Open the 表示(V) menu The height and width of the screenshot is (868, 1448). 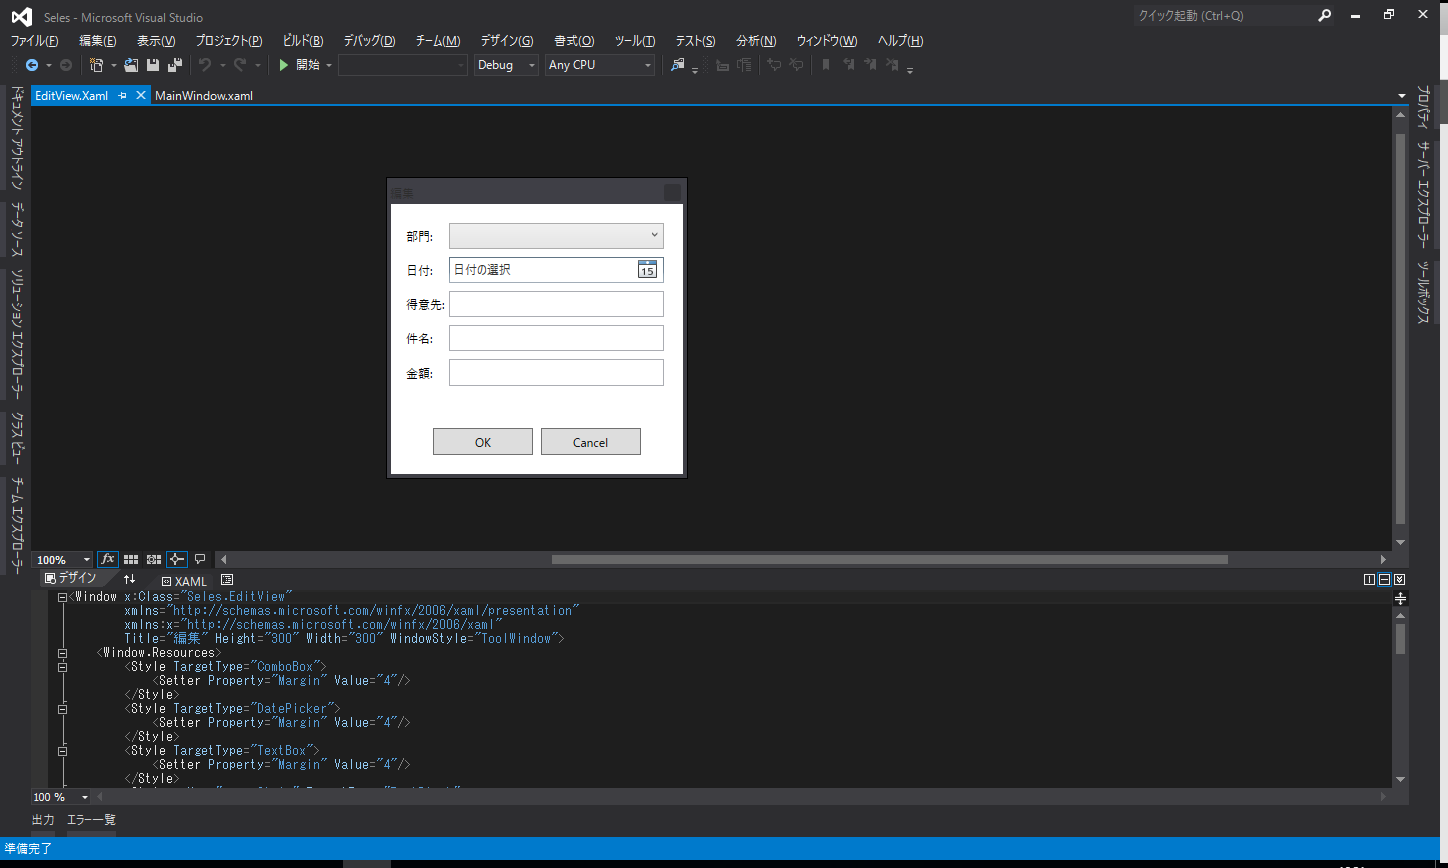click(x=156, y=41)
